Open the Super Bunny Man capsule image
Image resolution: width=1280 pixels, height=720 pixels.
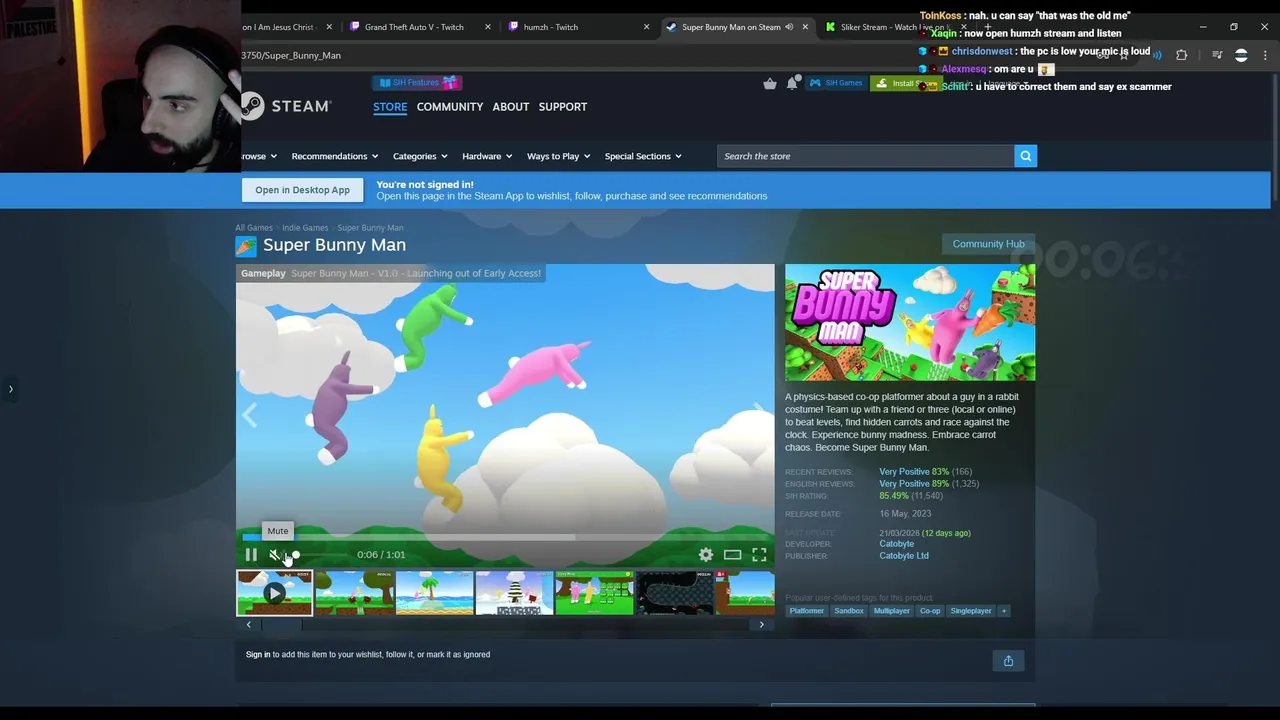910,322
